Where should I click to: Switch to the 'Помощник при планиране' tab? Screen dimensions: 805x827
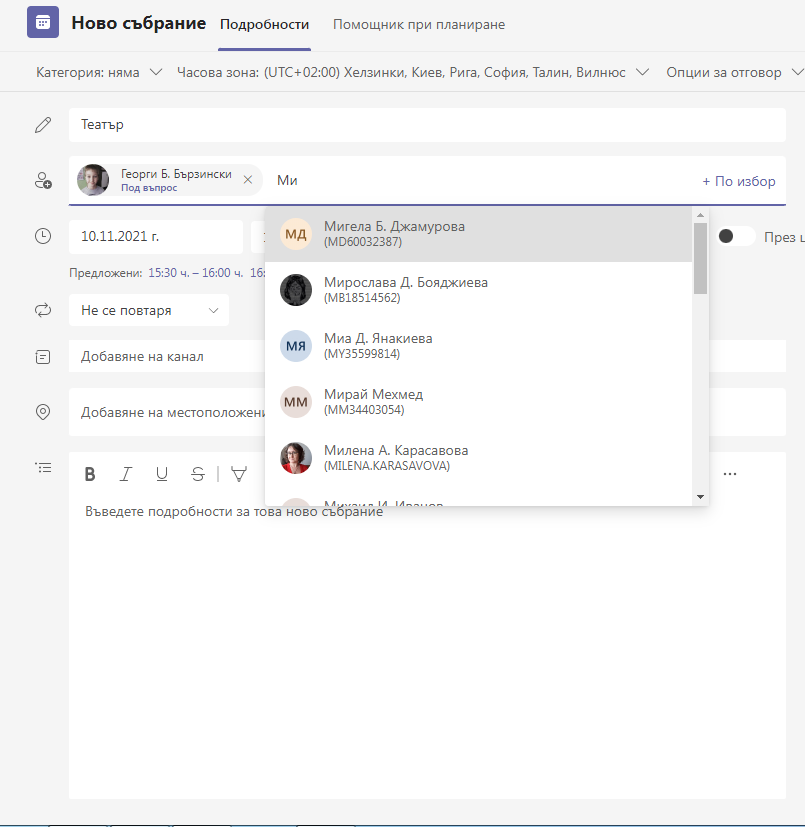419,22
